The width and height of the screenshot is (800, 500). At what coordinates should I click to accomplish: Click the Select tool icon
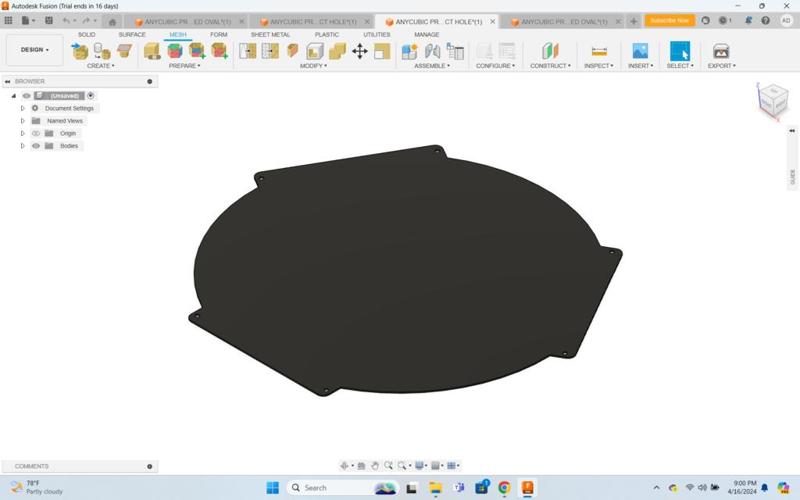(680, 51)
